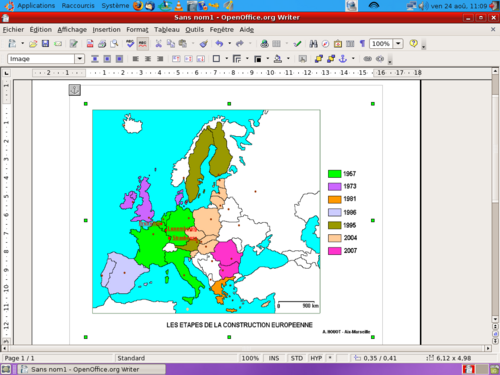Click the Print document icon

(x=102, y=44)
